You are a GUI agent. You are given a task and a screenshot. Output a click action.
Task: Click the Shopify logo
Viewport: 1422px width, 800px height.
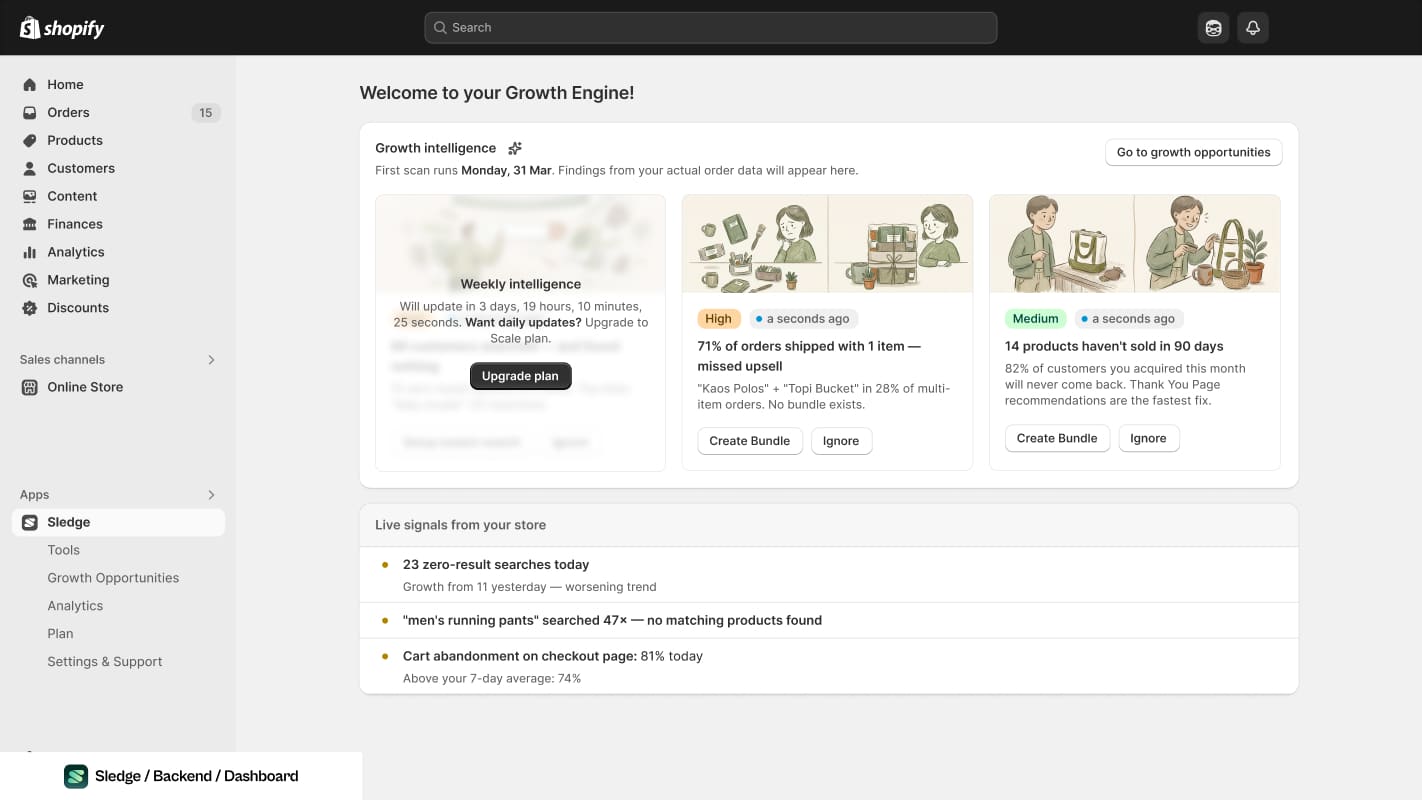(x=62, y=28)
